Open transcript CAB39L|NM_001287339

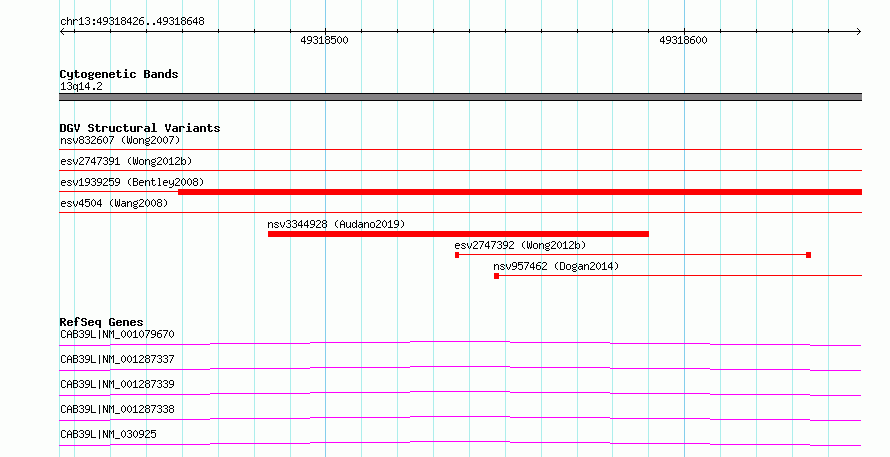pyautogui.click(x=117, y=384)
